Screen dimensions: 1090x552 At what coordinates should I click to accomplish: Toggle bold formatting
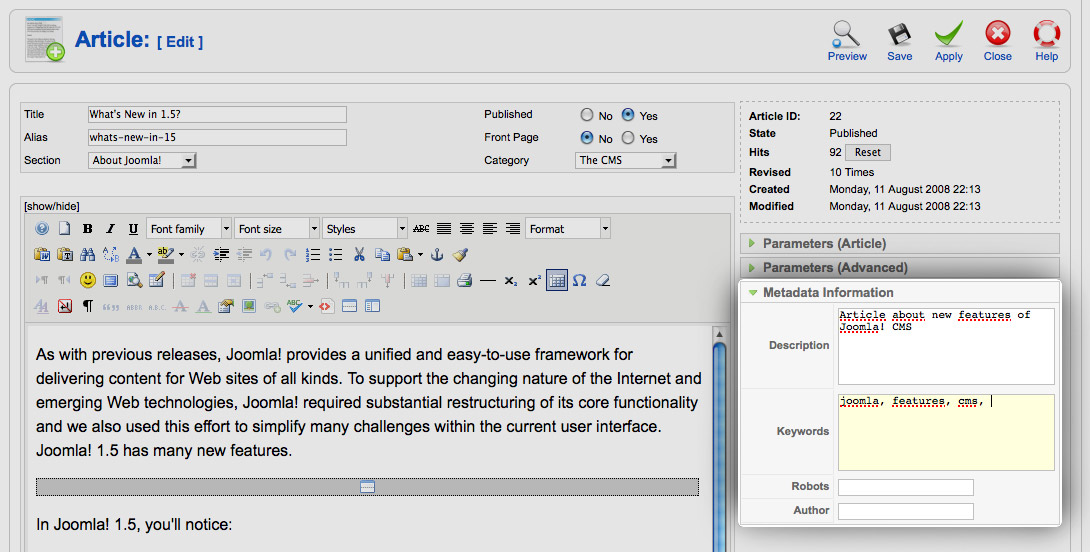pos(88,229)
